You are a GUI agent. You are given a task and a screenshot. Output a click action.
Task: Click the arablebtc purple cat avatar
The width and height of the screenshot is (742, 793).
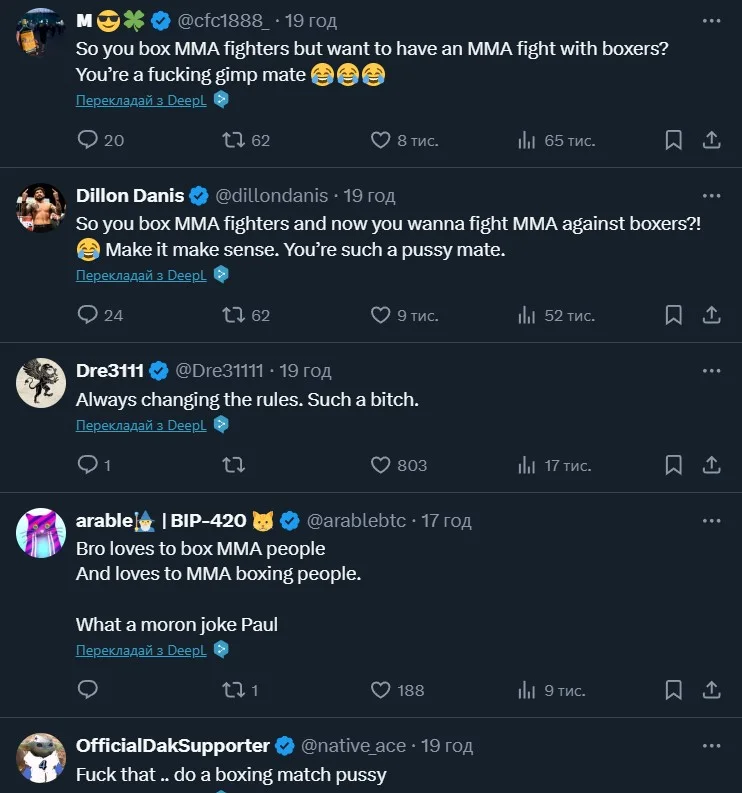41,533
